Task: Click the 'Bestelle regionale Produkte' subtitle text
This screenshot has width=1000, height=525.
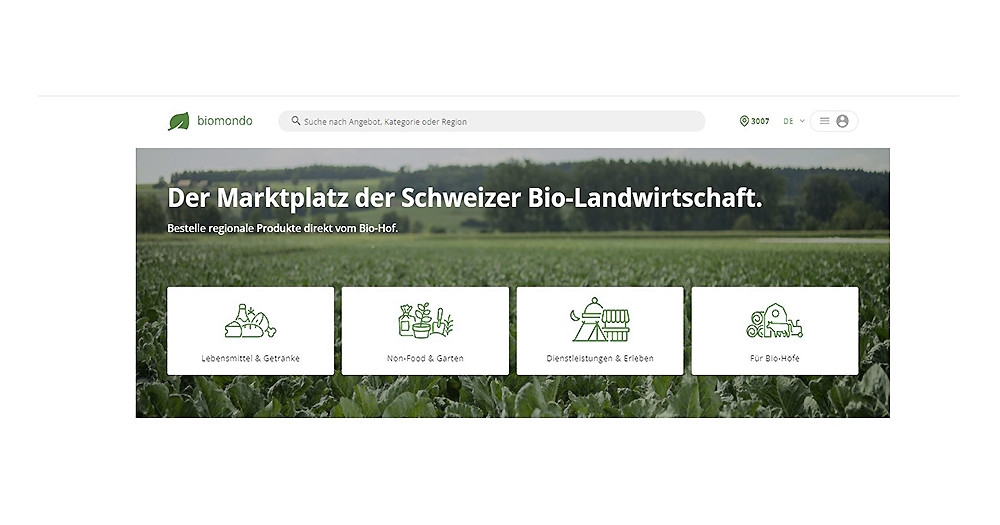Action: [x=282, y=228]
